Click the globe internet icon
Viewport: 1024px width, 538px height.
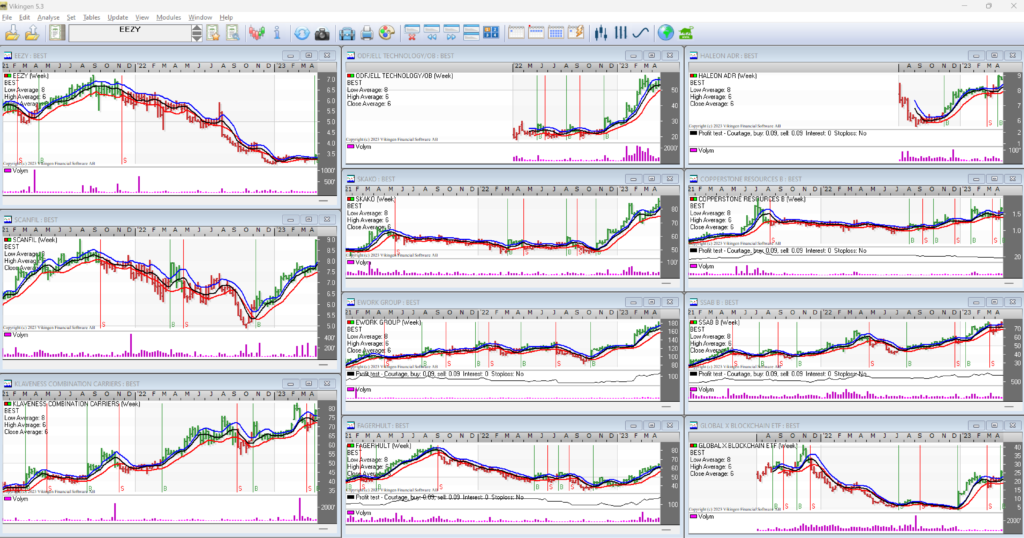pos(665,33)
